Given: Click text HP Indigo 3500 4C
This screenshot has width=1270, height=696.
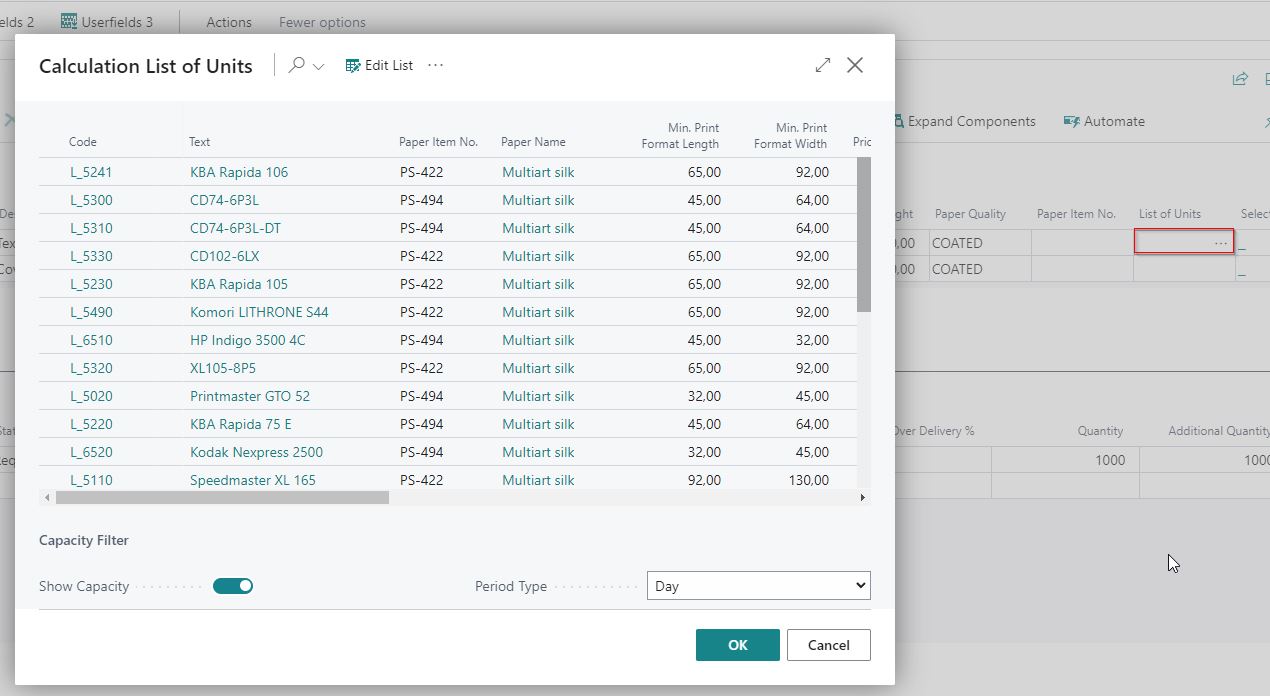Looking at the screenshot, I should click(x=248, y=340).
